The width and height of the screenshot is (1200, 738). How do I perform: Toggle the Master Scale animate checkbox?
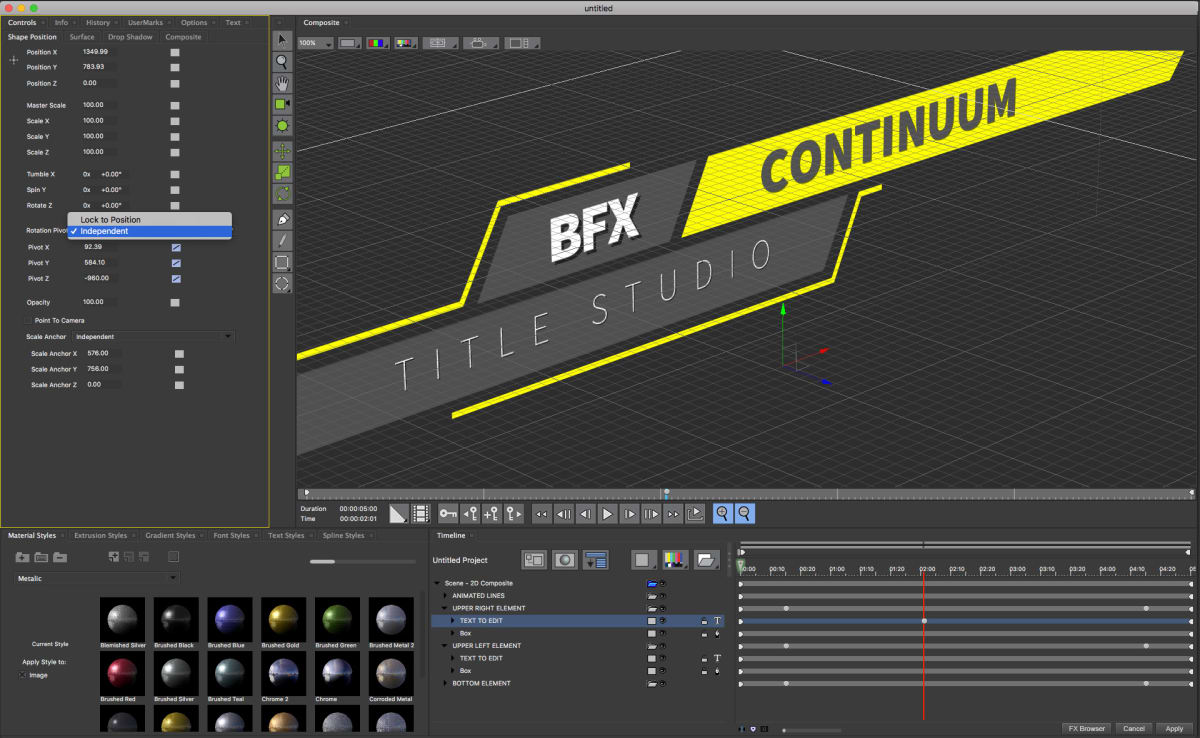pos(175,105)
